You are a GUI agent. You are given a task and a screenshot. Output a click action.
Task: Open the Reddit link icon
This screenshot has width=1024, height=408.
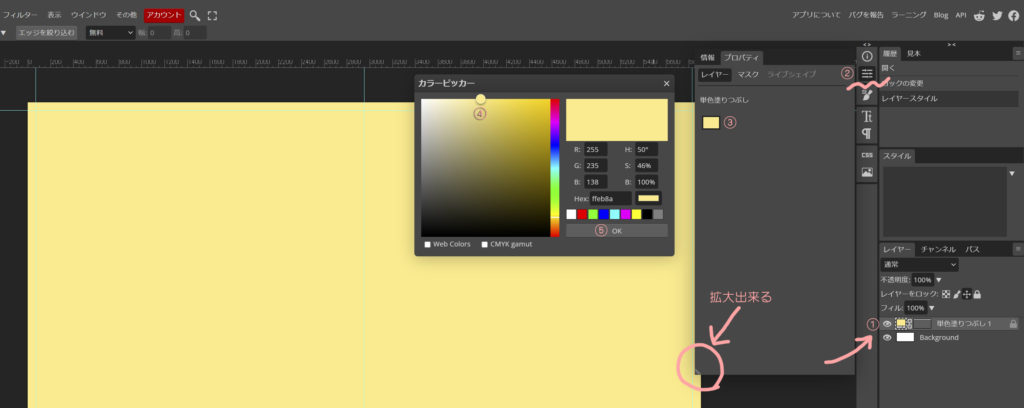tap(978, 16)
